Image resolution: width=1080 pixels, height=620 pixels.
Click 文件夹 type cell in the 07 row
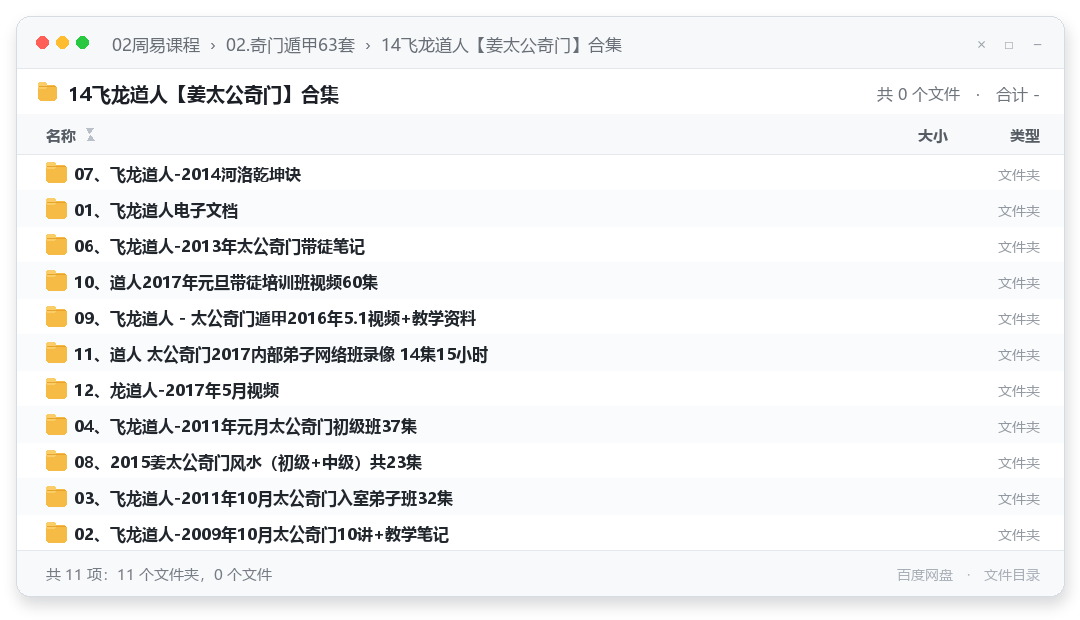point(1019,175)
